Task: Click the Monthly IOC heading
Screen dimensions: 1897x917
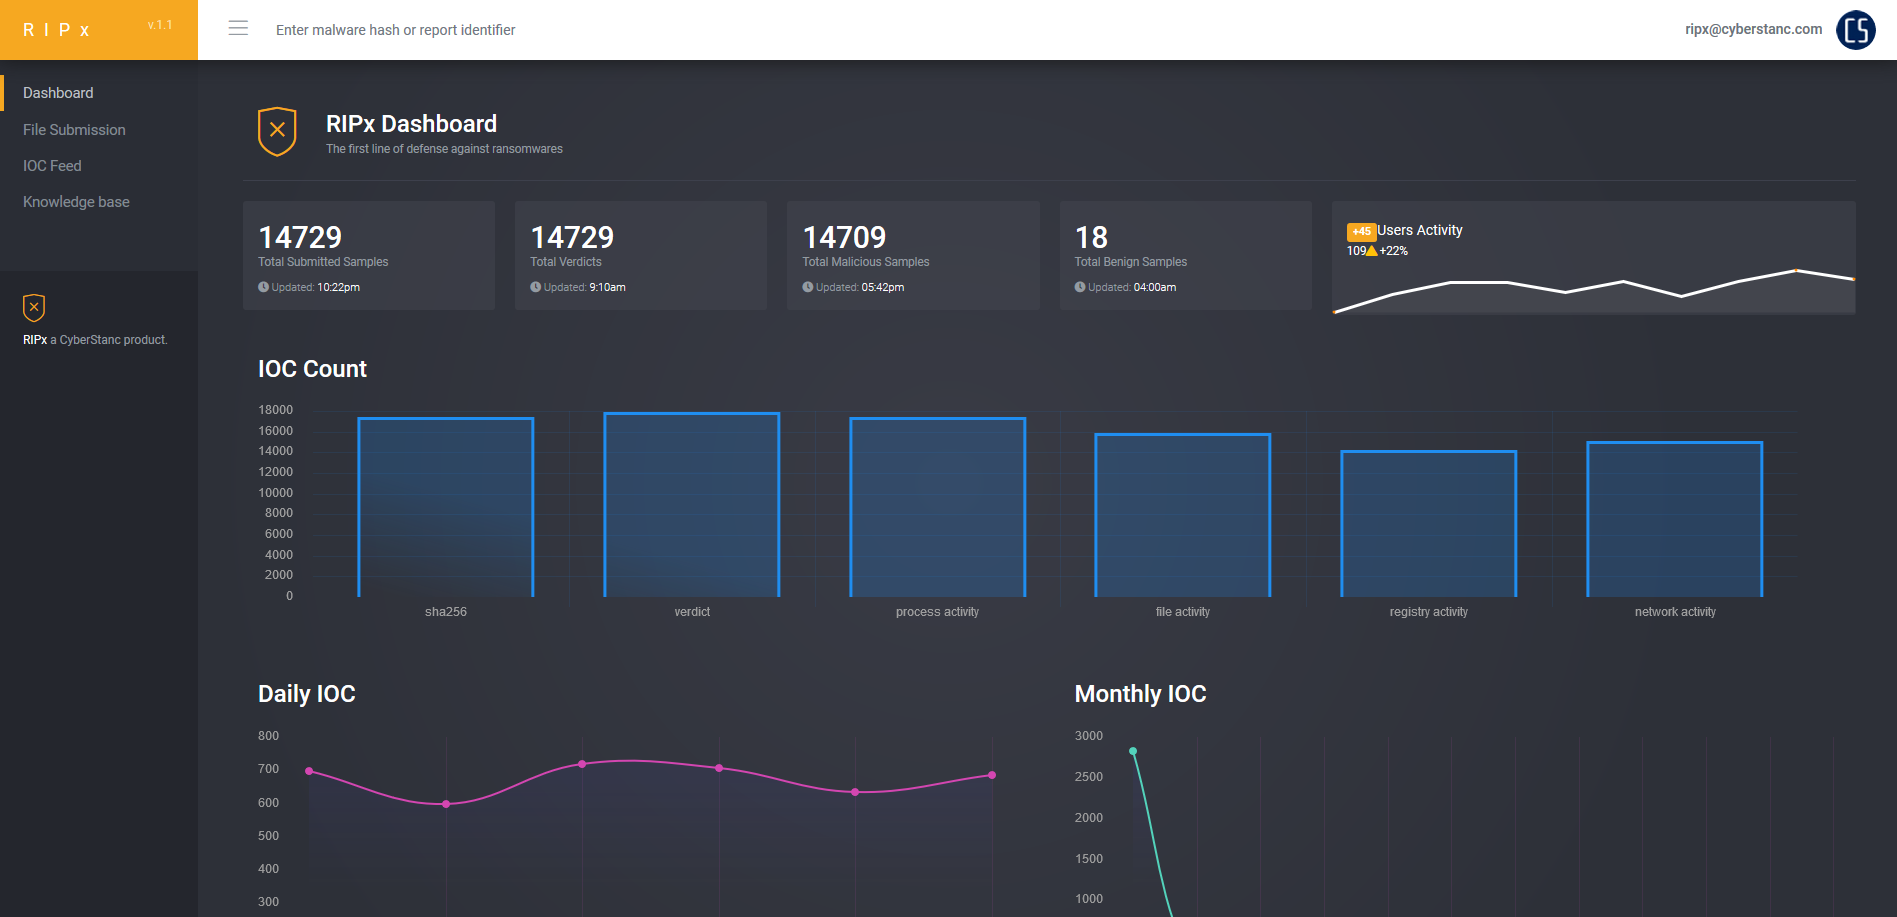Action: 1140,694
